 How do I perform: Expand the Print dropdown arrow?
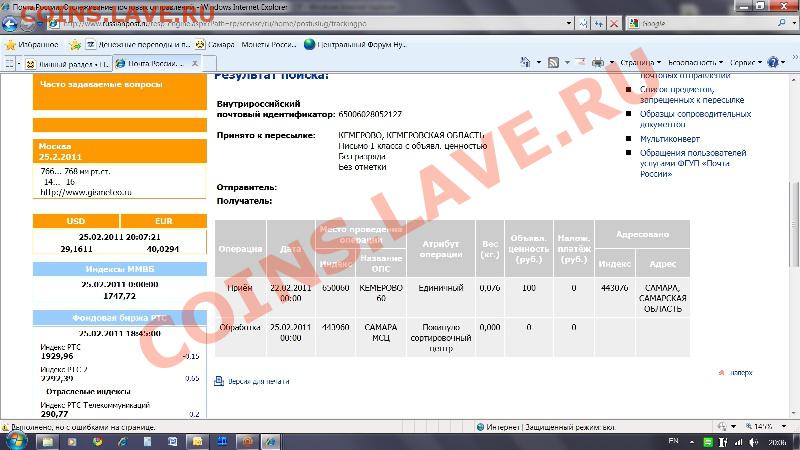point(612,62)
